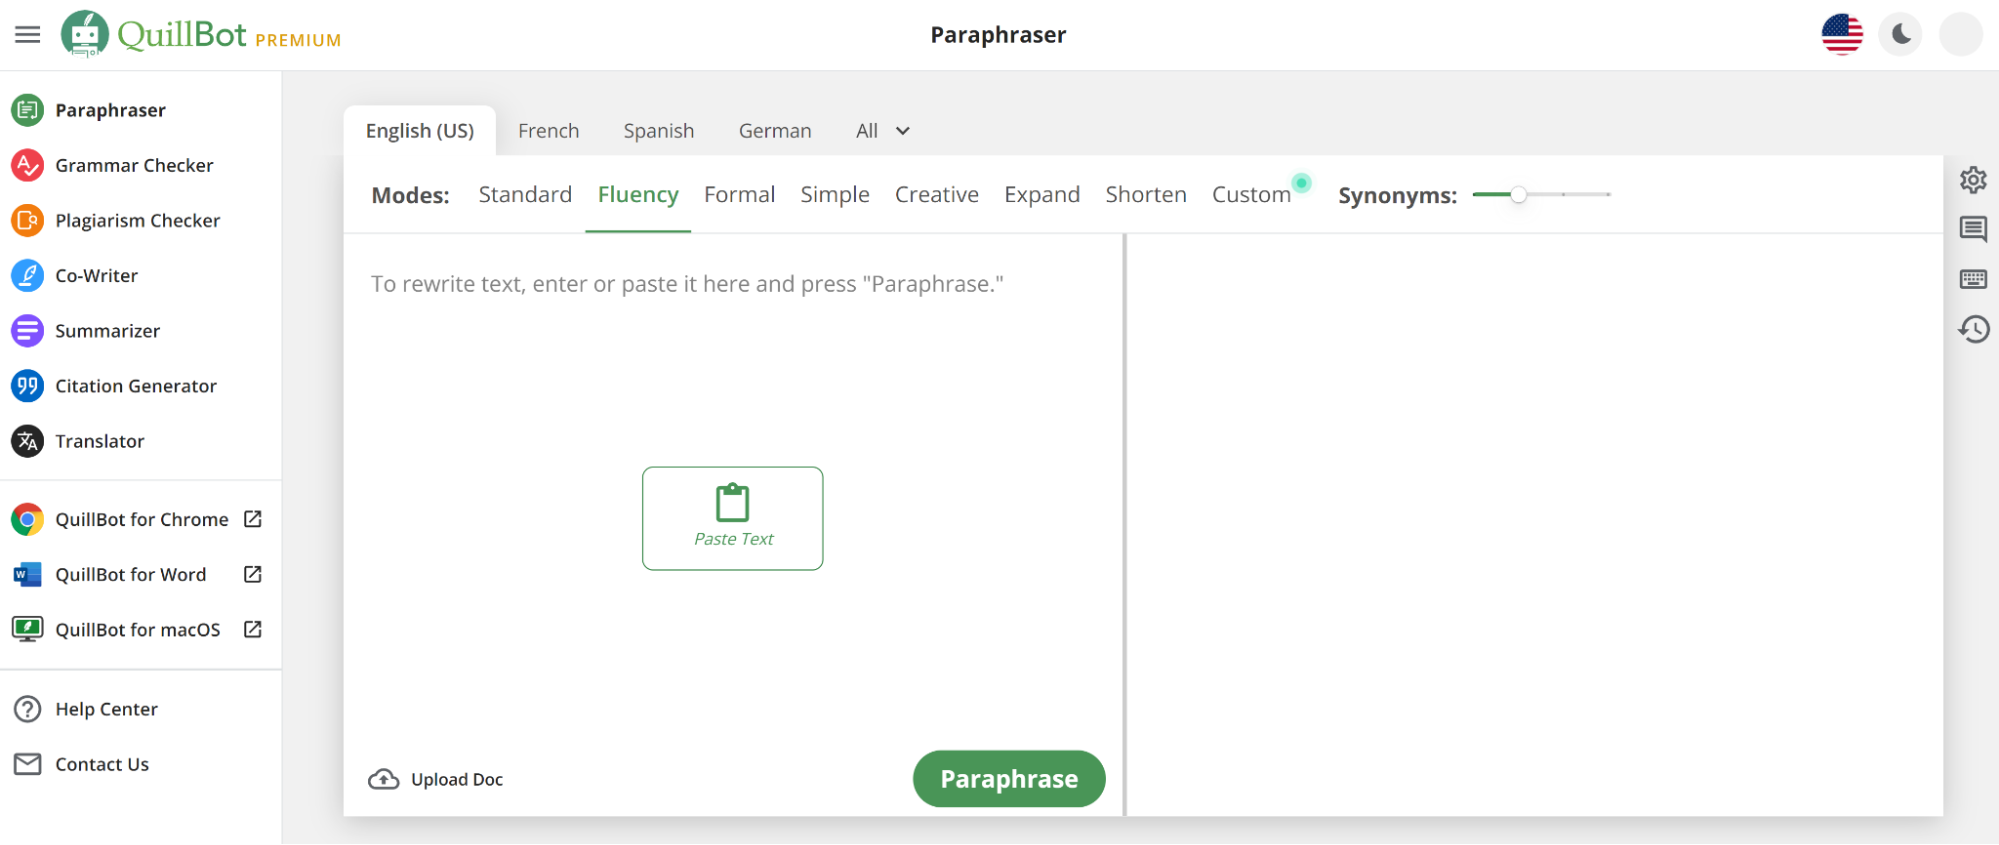The height and width of the screenshot is (845, 1999).
Task: Click the Grammar Checker sidebar icon
Action: [27, 165]
